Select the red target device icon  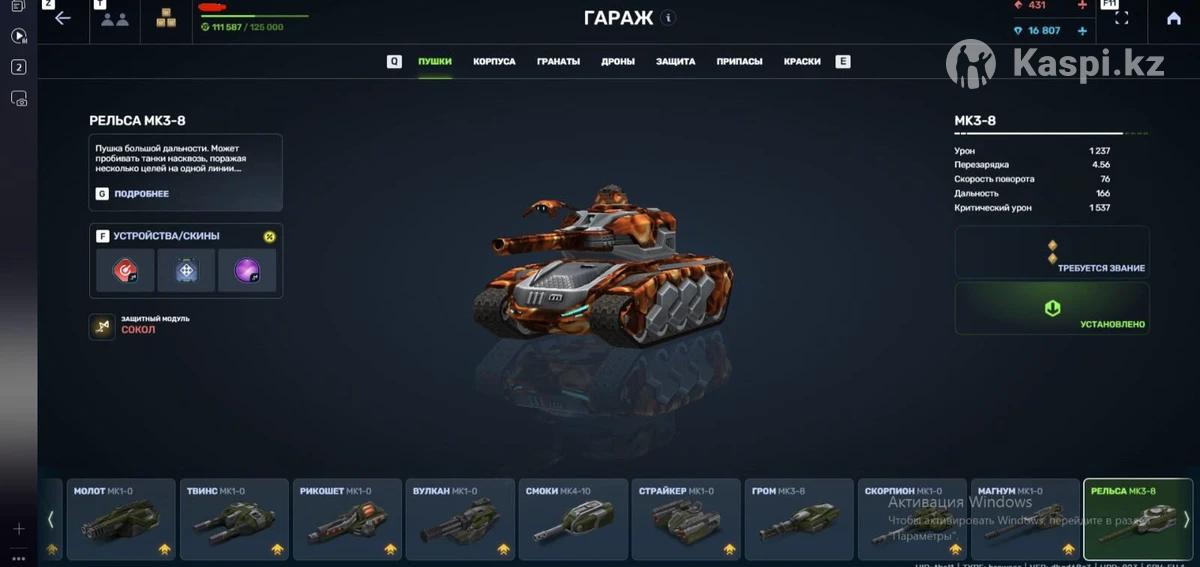pos(126,270)
